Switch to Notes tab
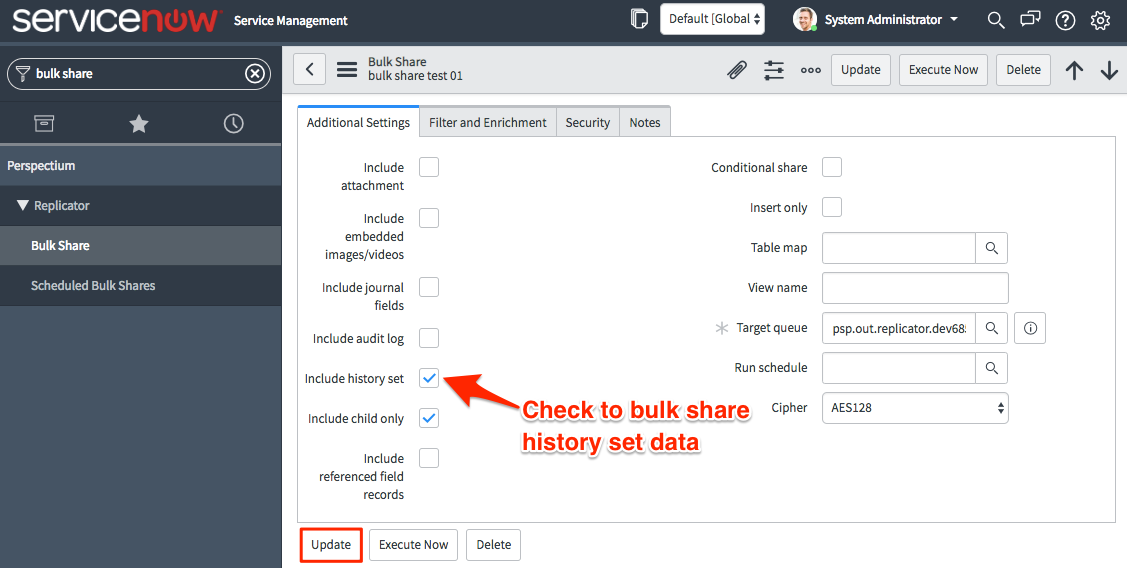The image size is (1127, 568). [645, 122]
